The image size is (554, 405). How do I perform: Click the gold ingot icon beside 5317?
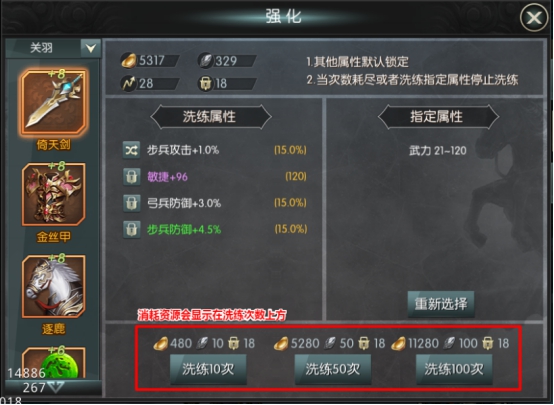128,60
